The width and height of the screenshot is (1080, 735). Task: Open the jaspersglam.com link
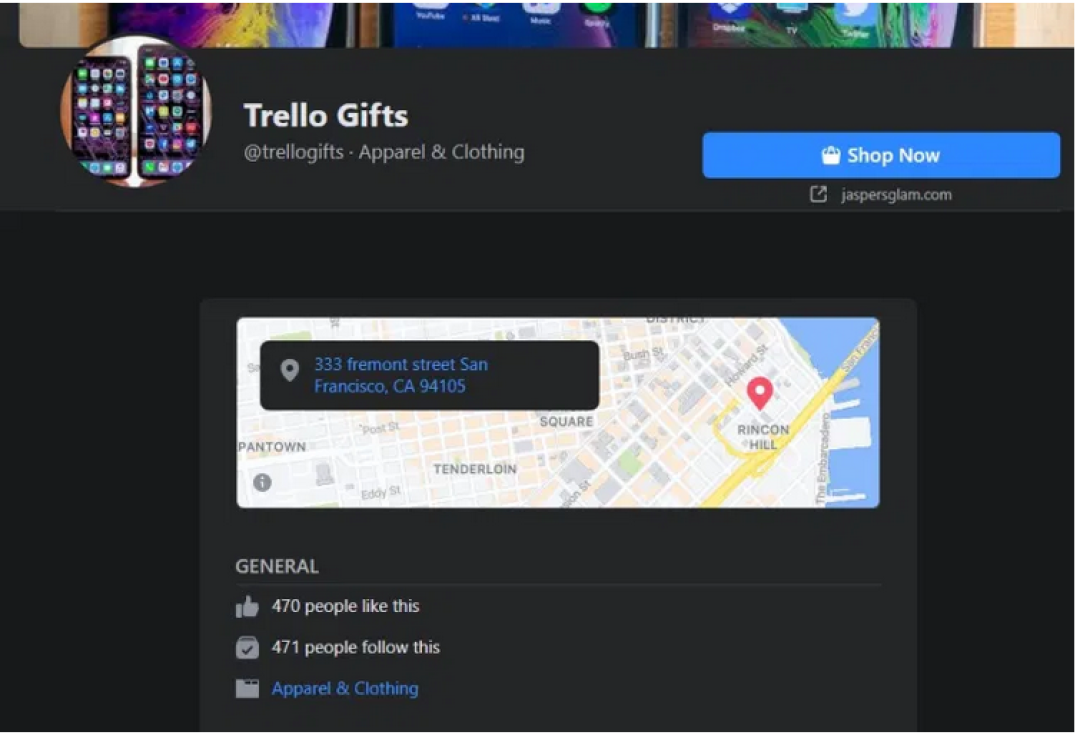pos(896,195)
